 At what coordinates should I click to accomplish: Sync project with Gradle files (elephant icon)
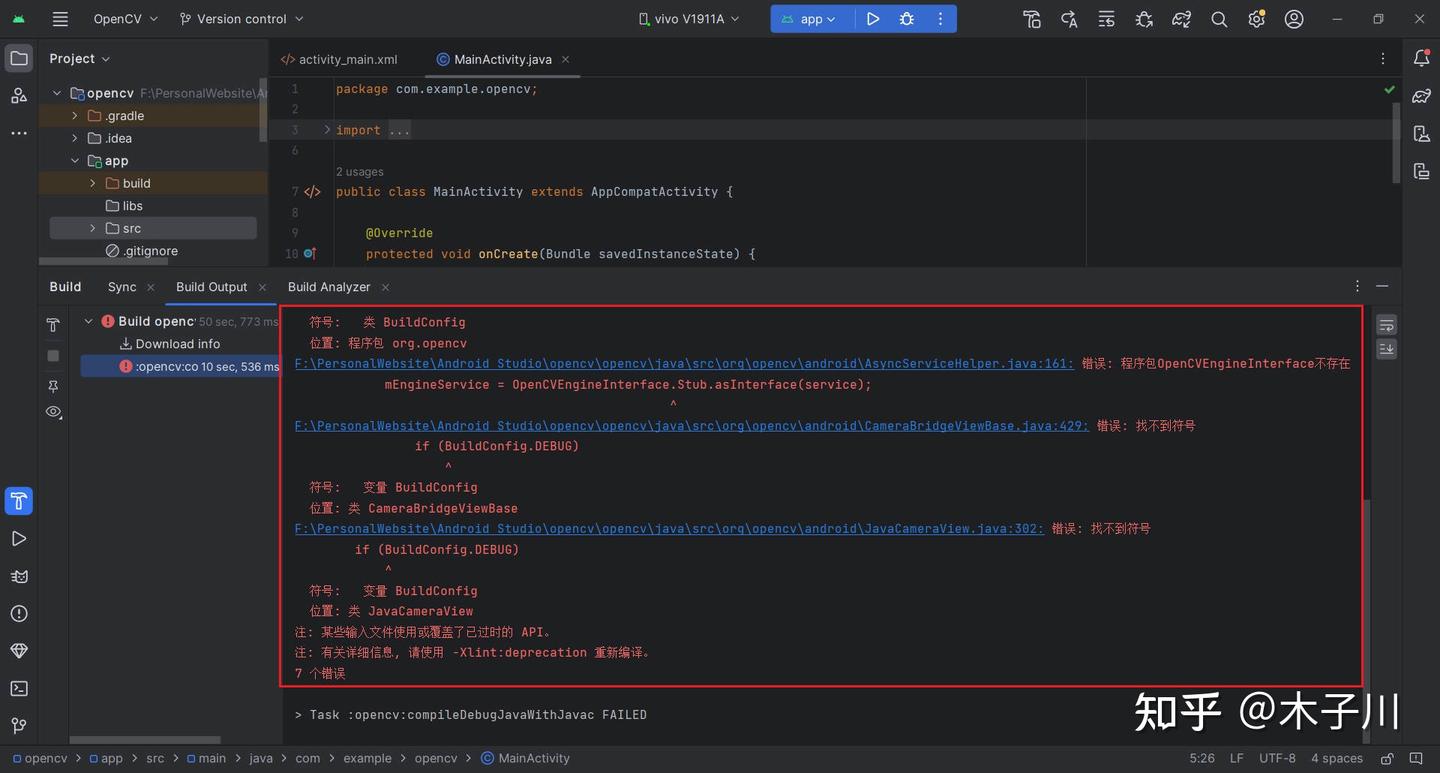1181,18
